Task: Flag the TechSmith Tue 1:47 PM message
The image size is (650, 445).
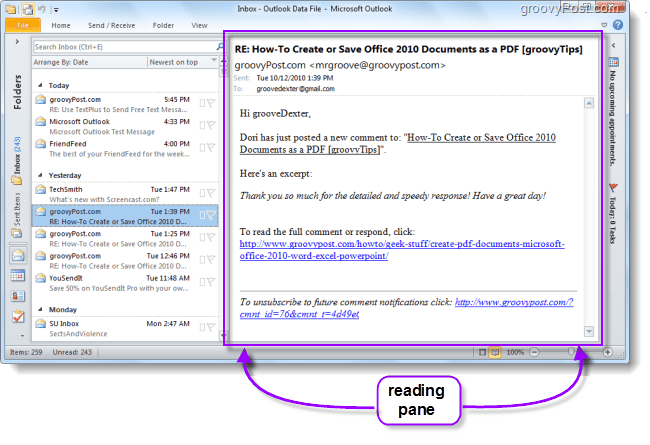Action: pyautogui.click(x=211, y=193)
